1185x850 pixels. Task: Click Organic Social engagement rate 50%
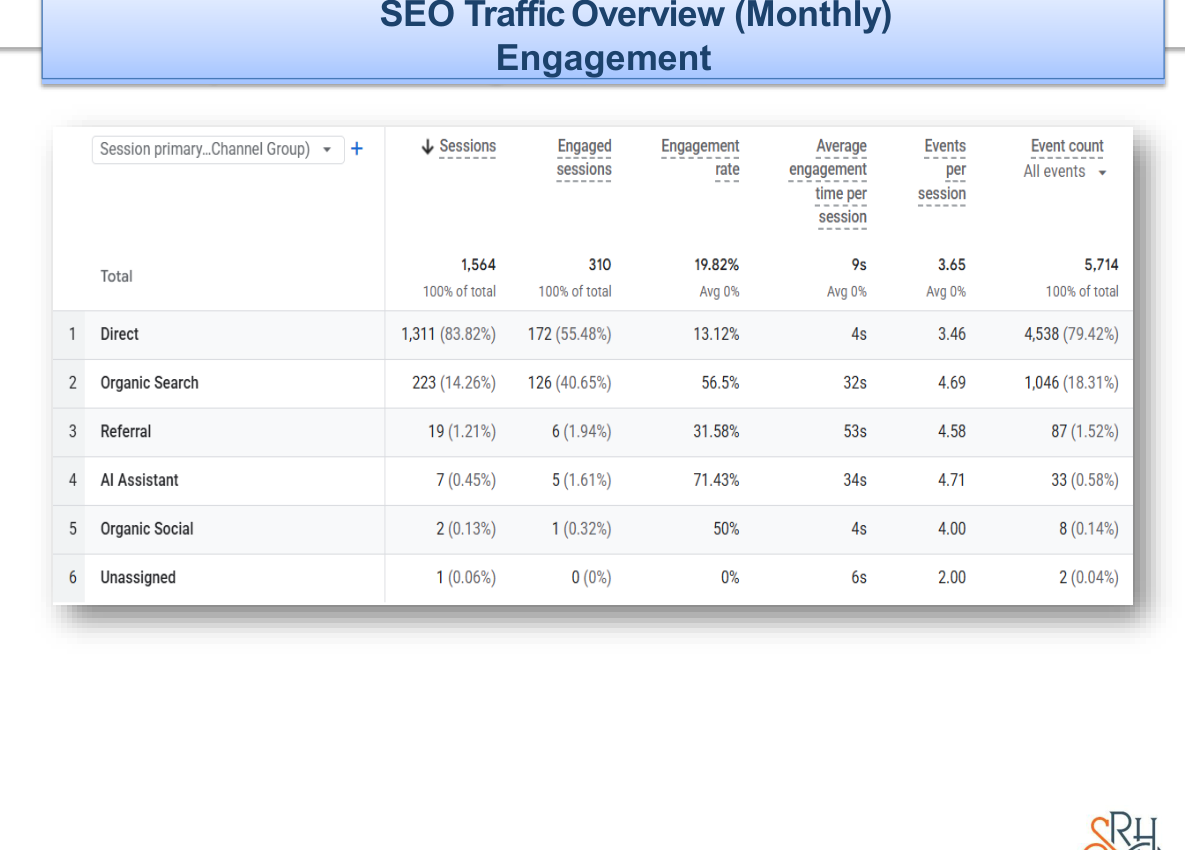[x=726, y=529]
